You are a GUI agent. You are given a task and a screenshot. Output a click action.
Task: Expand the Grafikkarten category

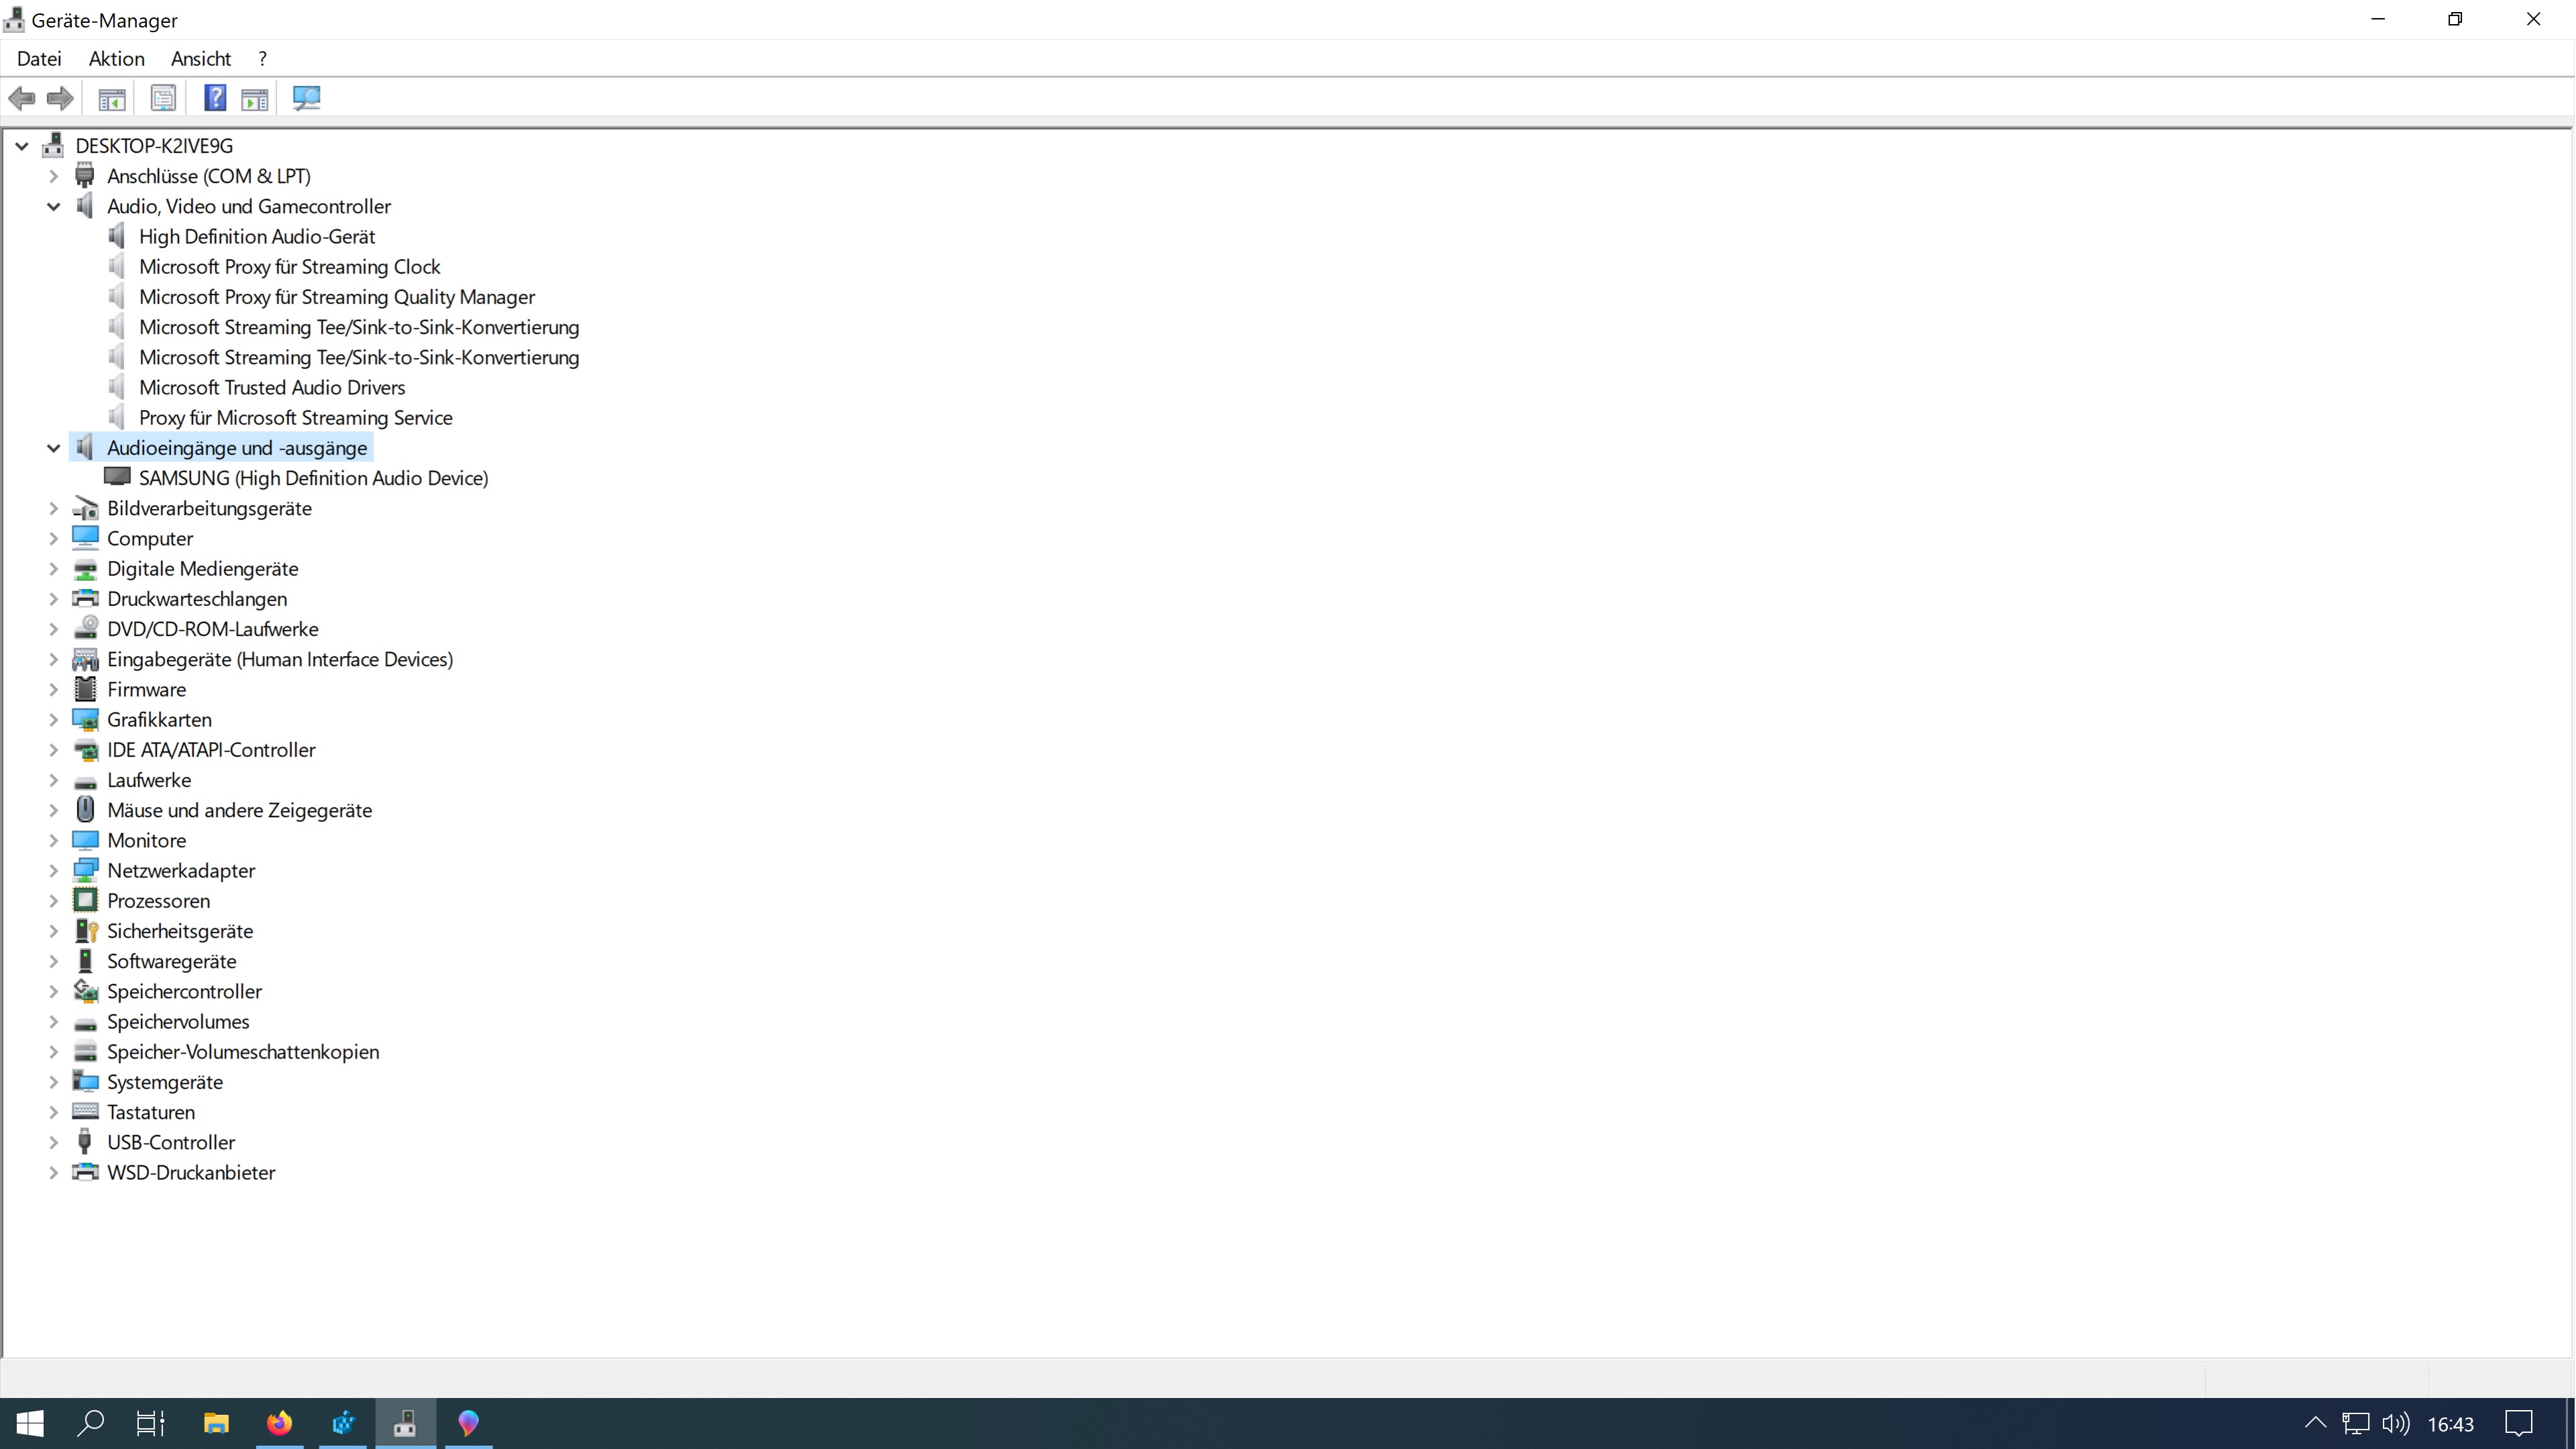pos(54,720)
